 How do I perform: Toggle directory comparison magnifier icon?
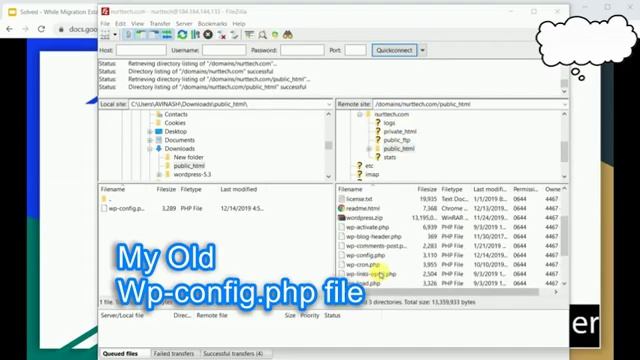tap(262, 35)
